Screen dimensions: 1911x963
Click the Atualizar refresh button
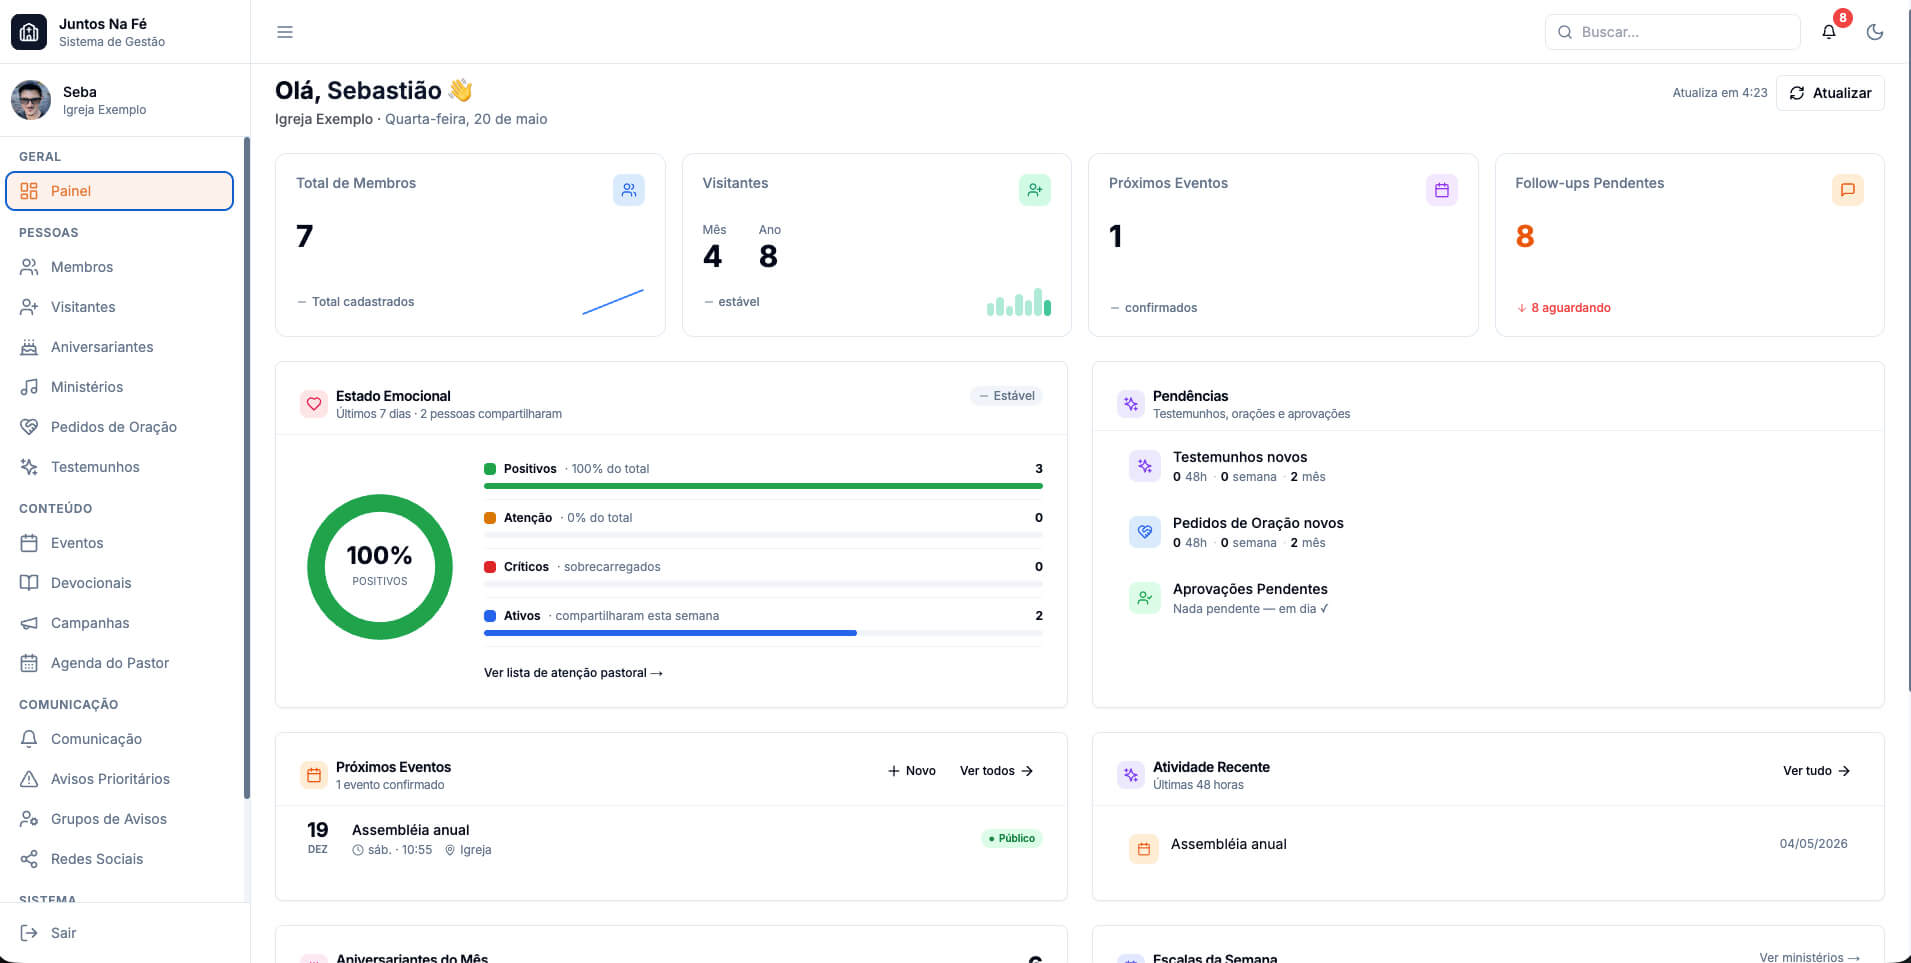click(x=1830, y=93)
